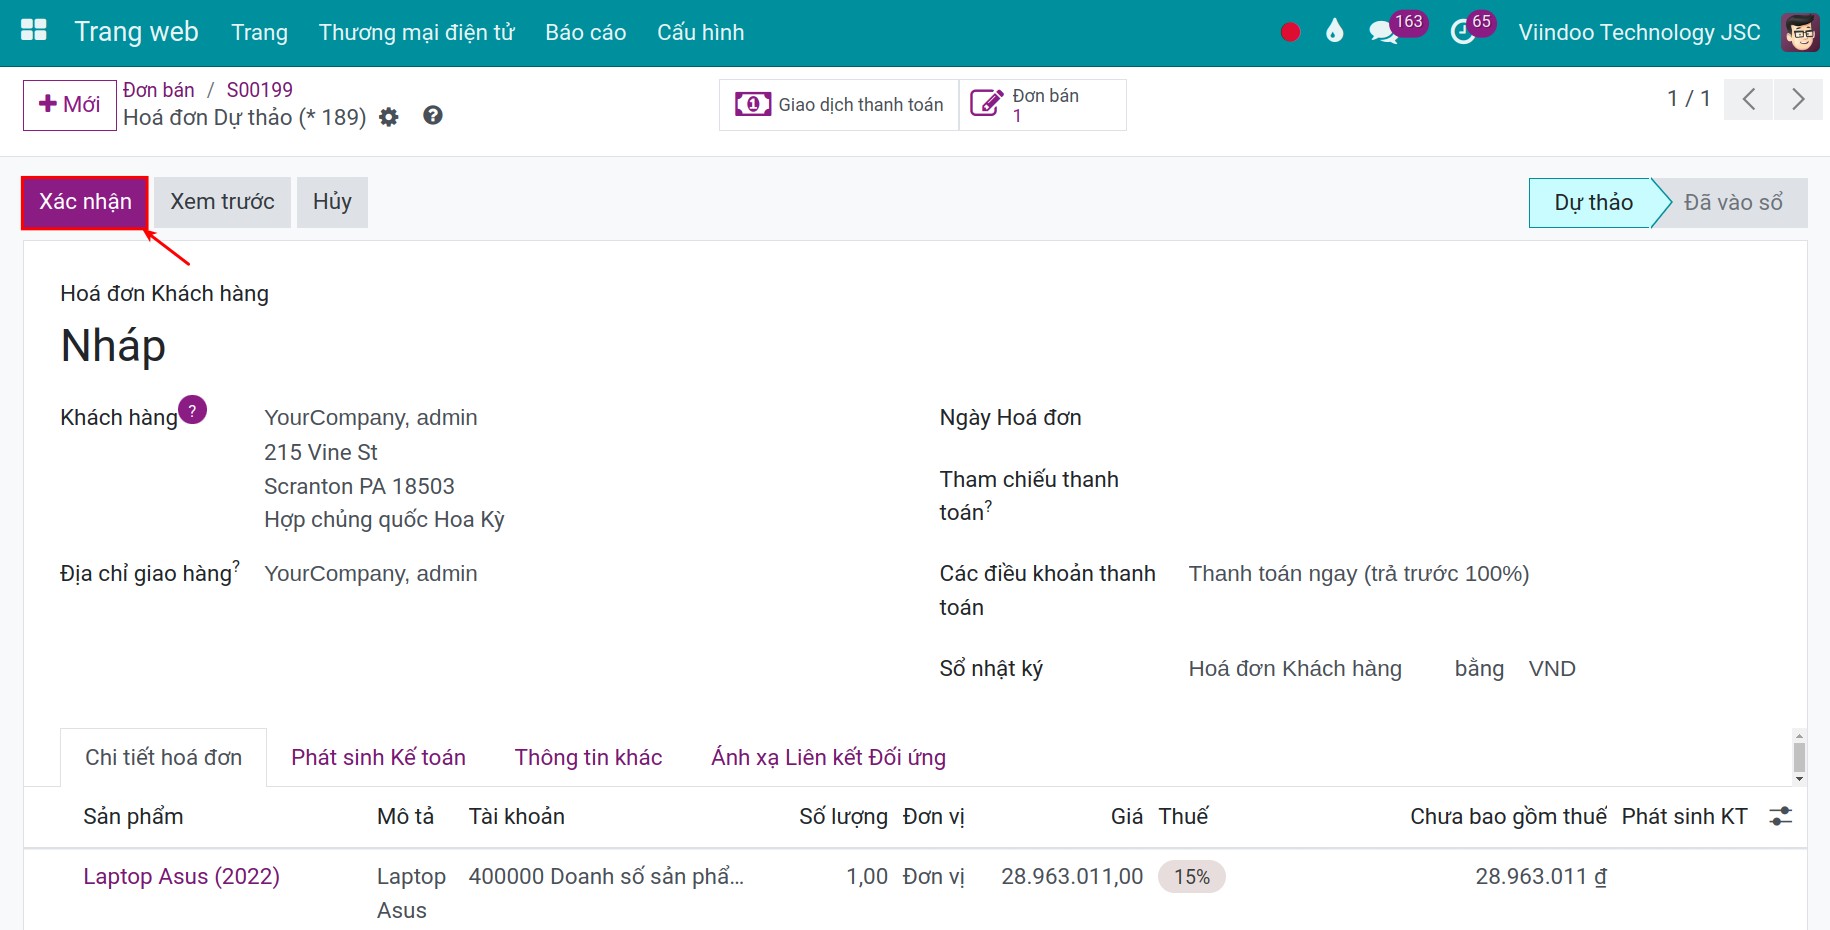1830x930 pixels.
Task: Open the Sổ nhật ký journal dropdown
Action: click(x=1295, y=669)
